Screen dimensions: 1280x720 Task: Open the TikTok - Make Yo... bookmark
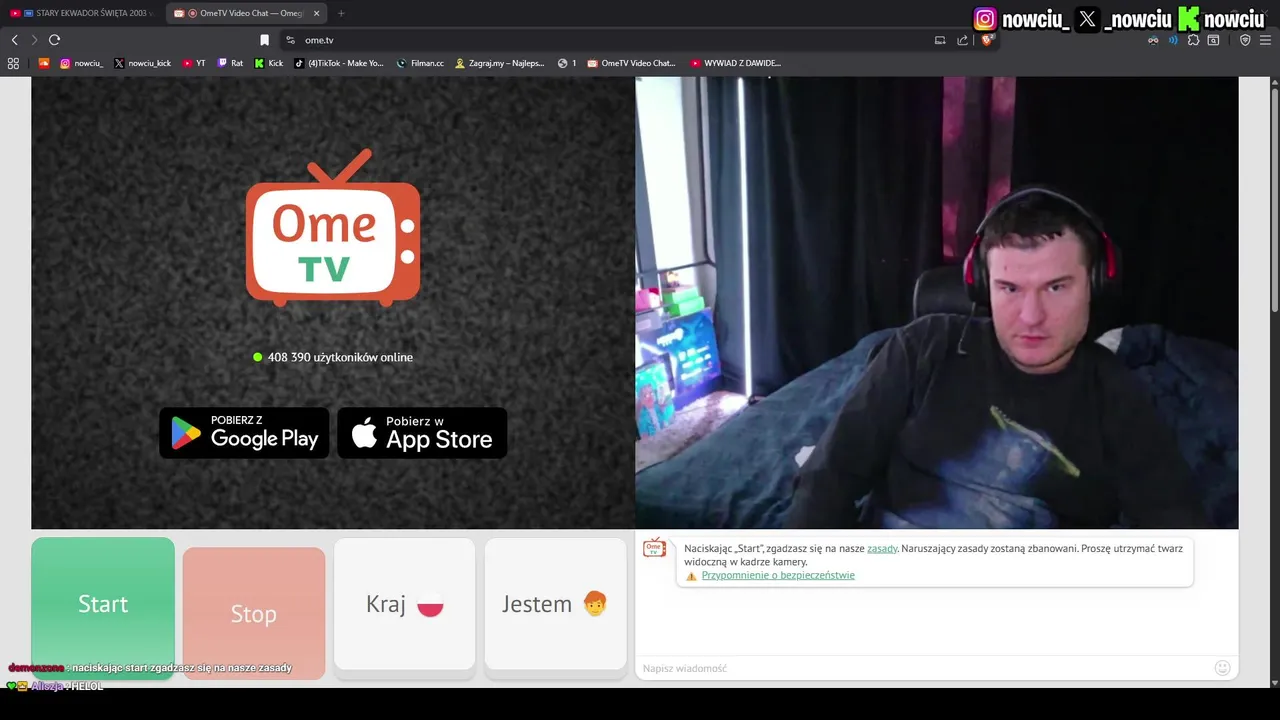339,63
